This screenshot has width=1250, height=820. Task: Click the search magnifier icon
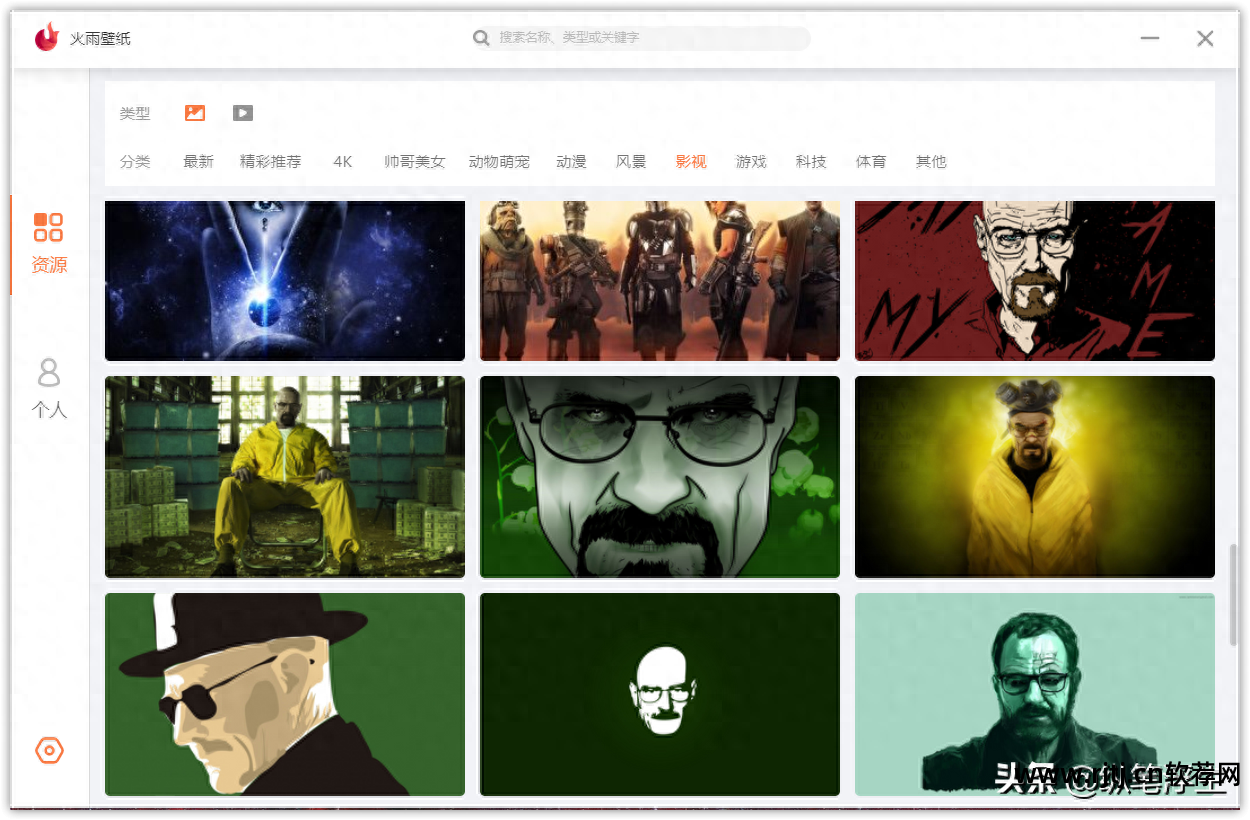[482, 38]
